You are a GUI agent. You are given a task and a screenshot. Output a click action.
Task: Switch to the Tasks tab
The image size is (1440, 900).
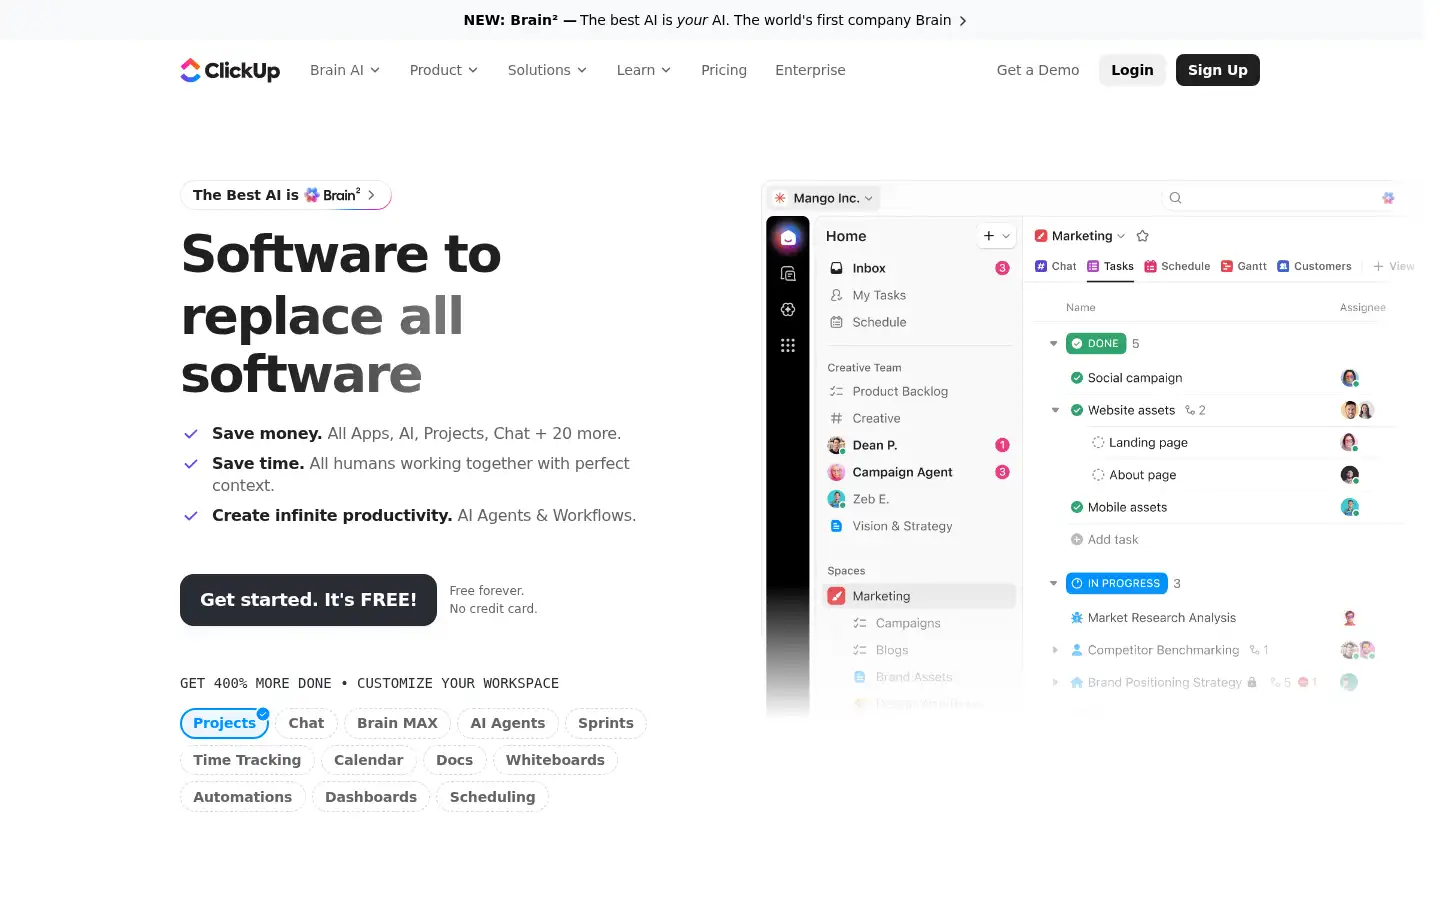[x=1110, y=266]
